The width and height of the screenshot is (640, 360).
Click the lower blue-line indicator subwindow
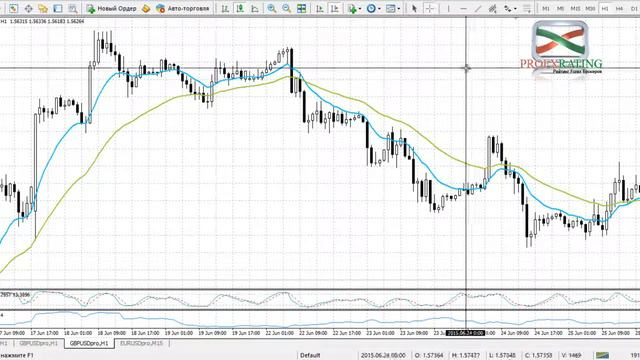coord(320,320)
